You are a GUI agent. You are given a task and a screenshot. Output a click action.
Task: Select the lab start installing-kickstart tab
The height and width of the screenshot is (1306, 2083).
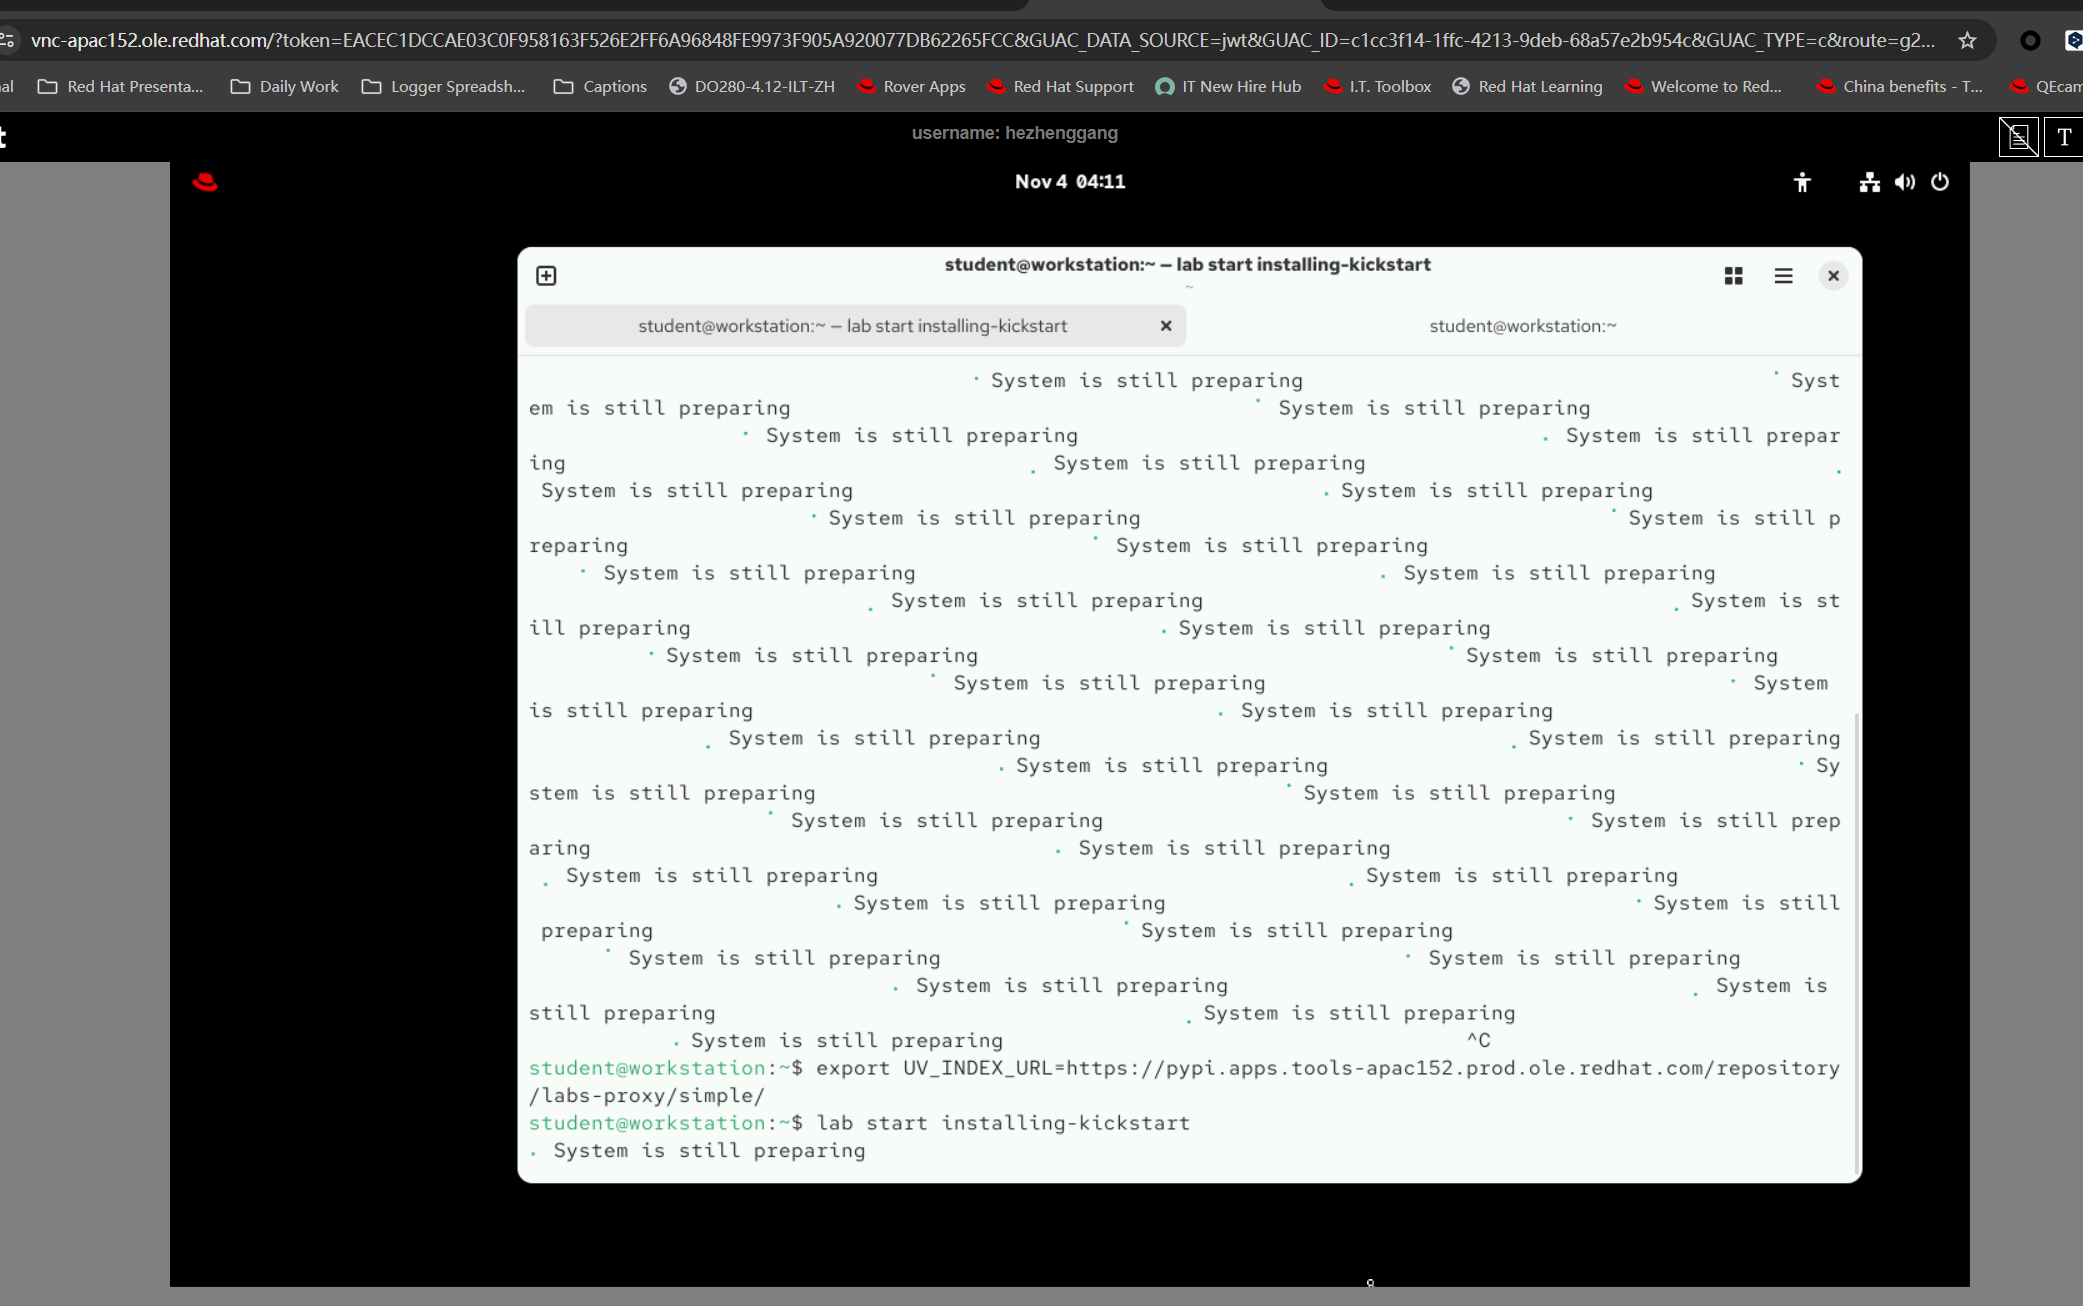(852, 326)
